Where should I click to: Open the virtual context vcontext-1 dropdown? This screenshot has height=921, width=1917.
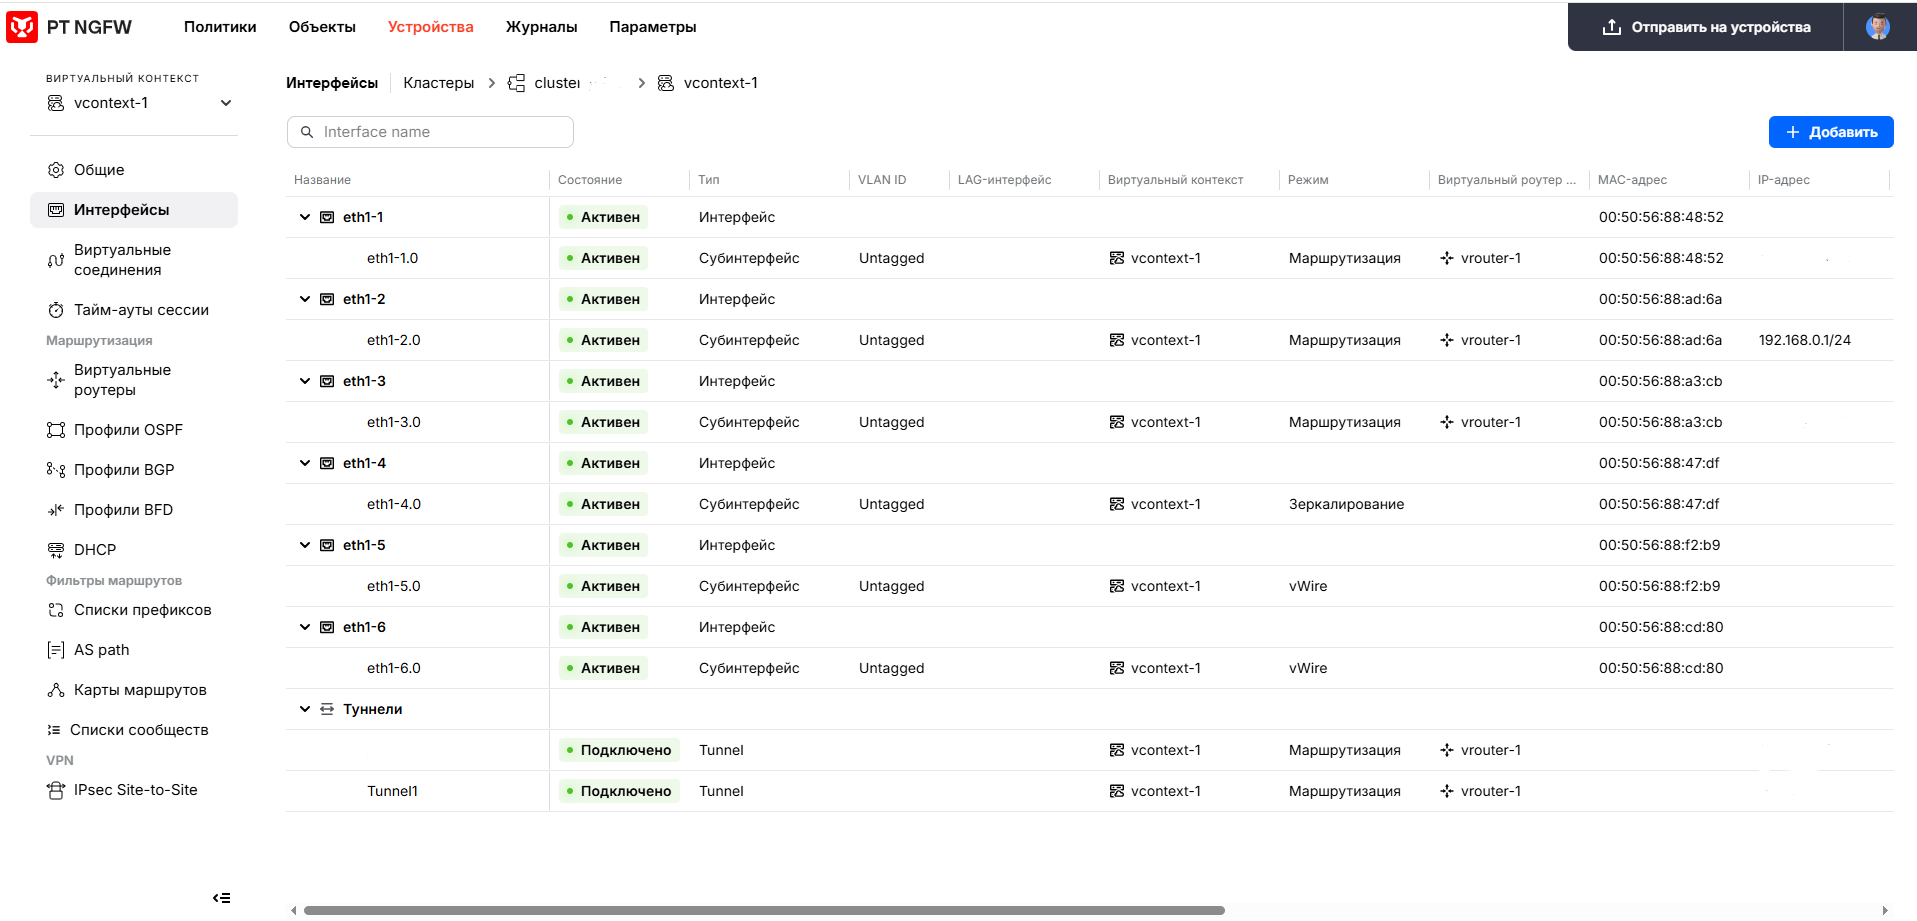pos(140,103)
